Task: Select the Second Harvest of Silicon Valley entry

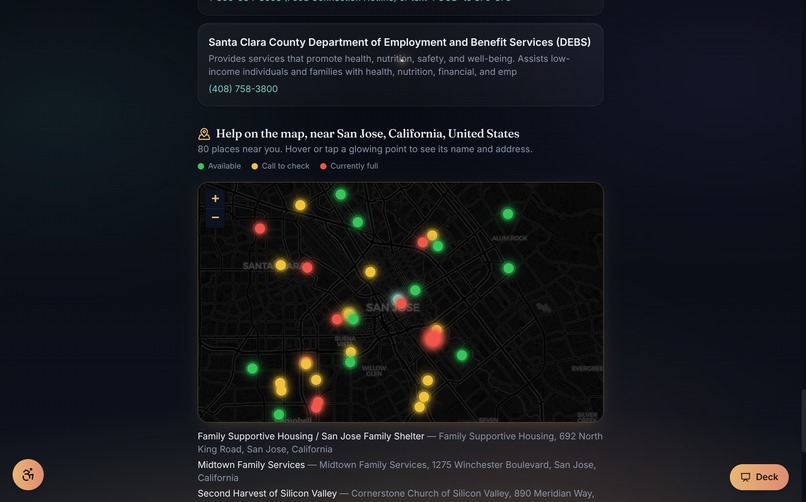Action: pos(396,494)
